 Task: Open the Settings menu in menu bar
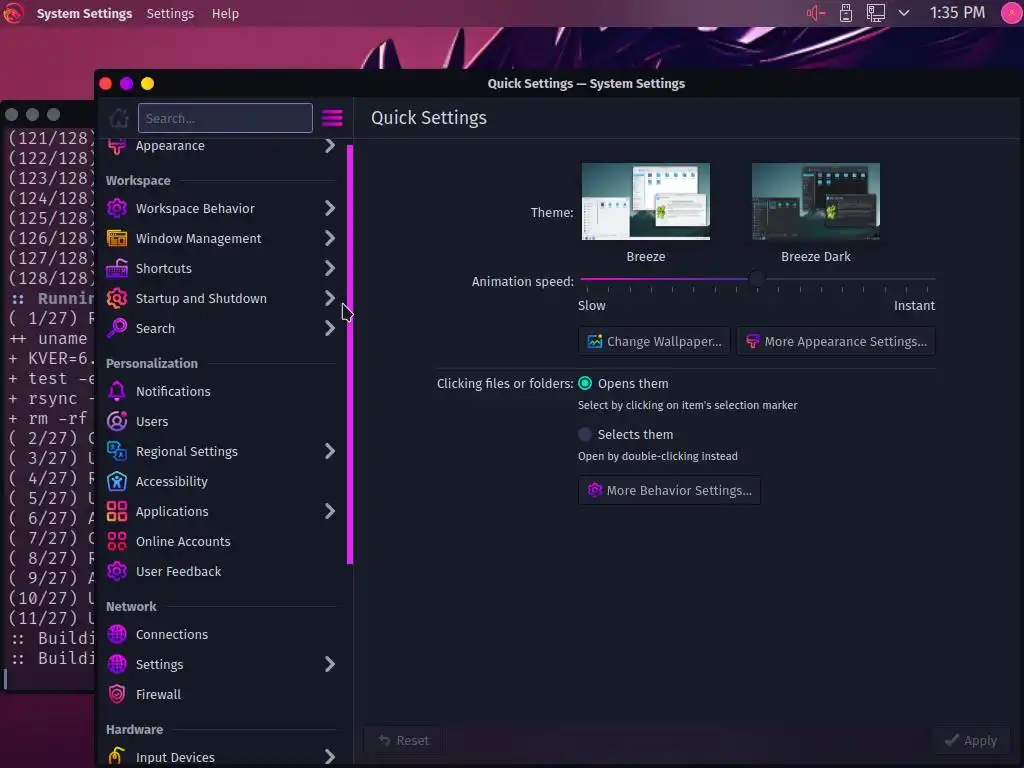[170, 13]
